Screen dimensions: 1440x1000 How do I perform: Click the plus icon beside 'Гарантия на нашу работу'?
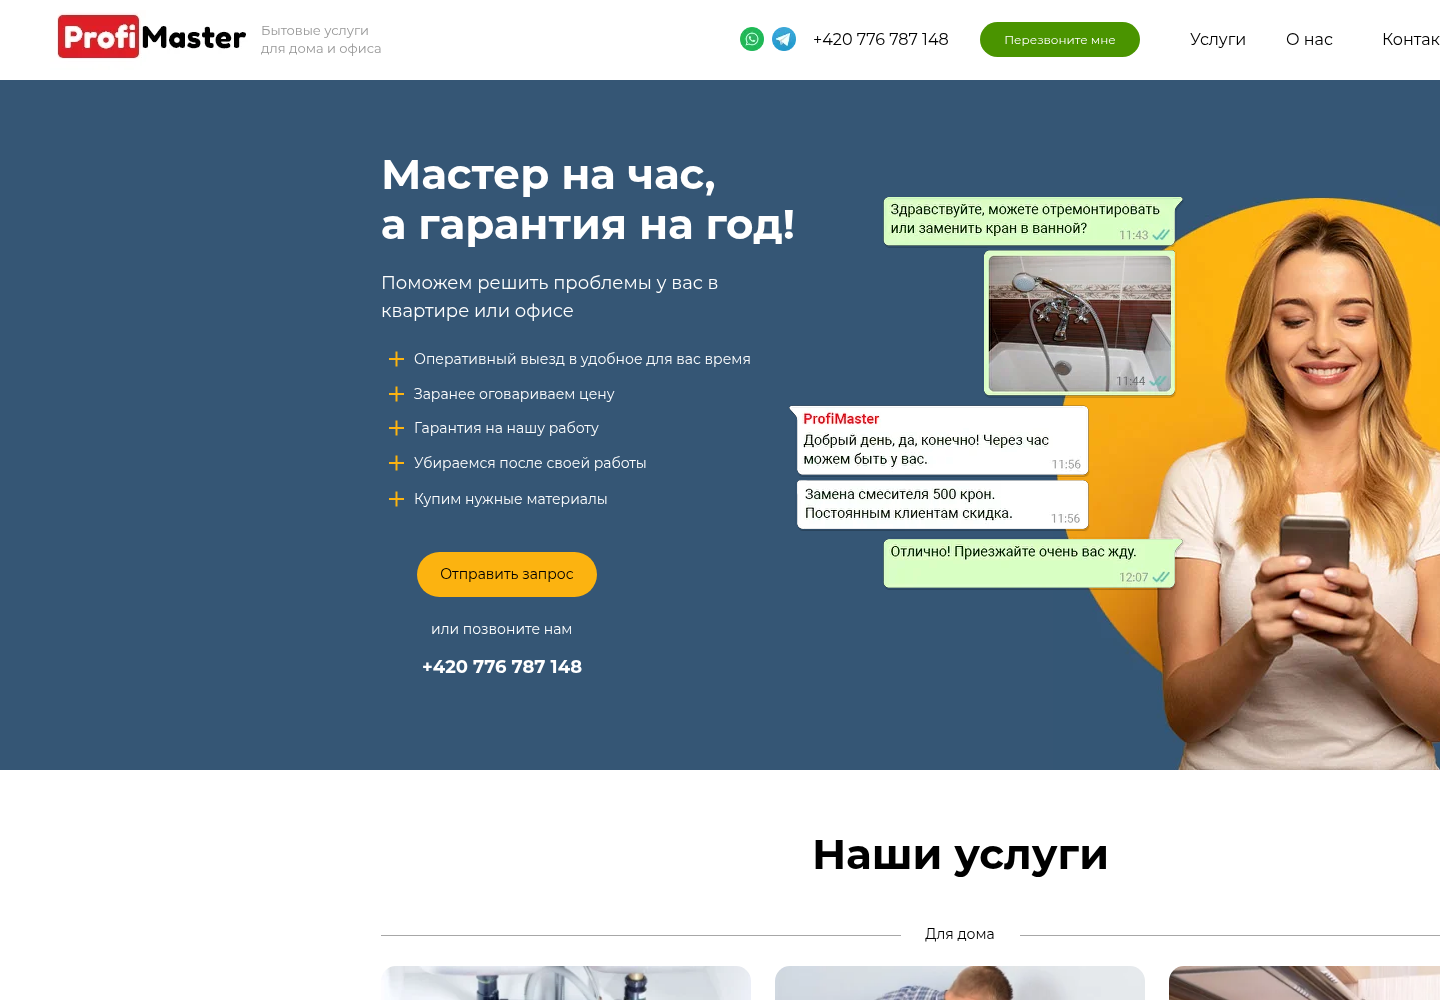[x=396, y=428]
